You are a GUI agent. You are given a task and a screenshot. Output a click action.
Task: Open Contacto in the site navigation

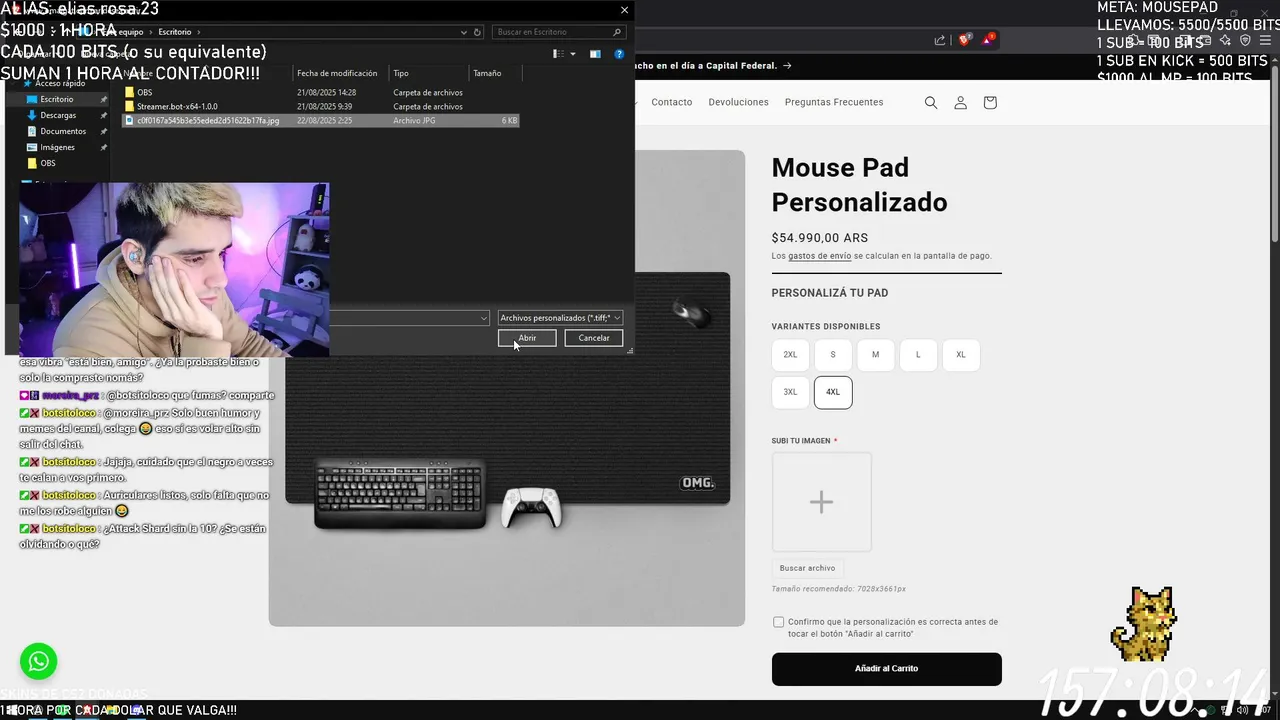(x=672, y=102)
